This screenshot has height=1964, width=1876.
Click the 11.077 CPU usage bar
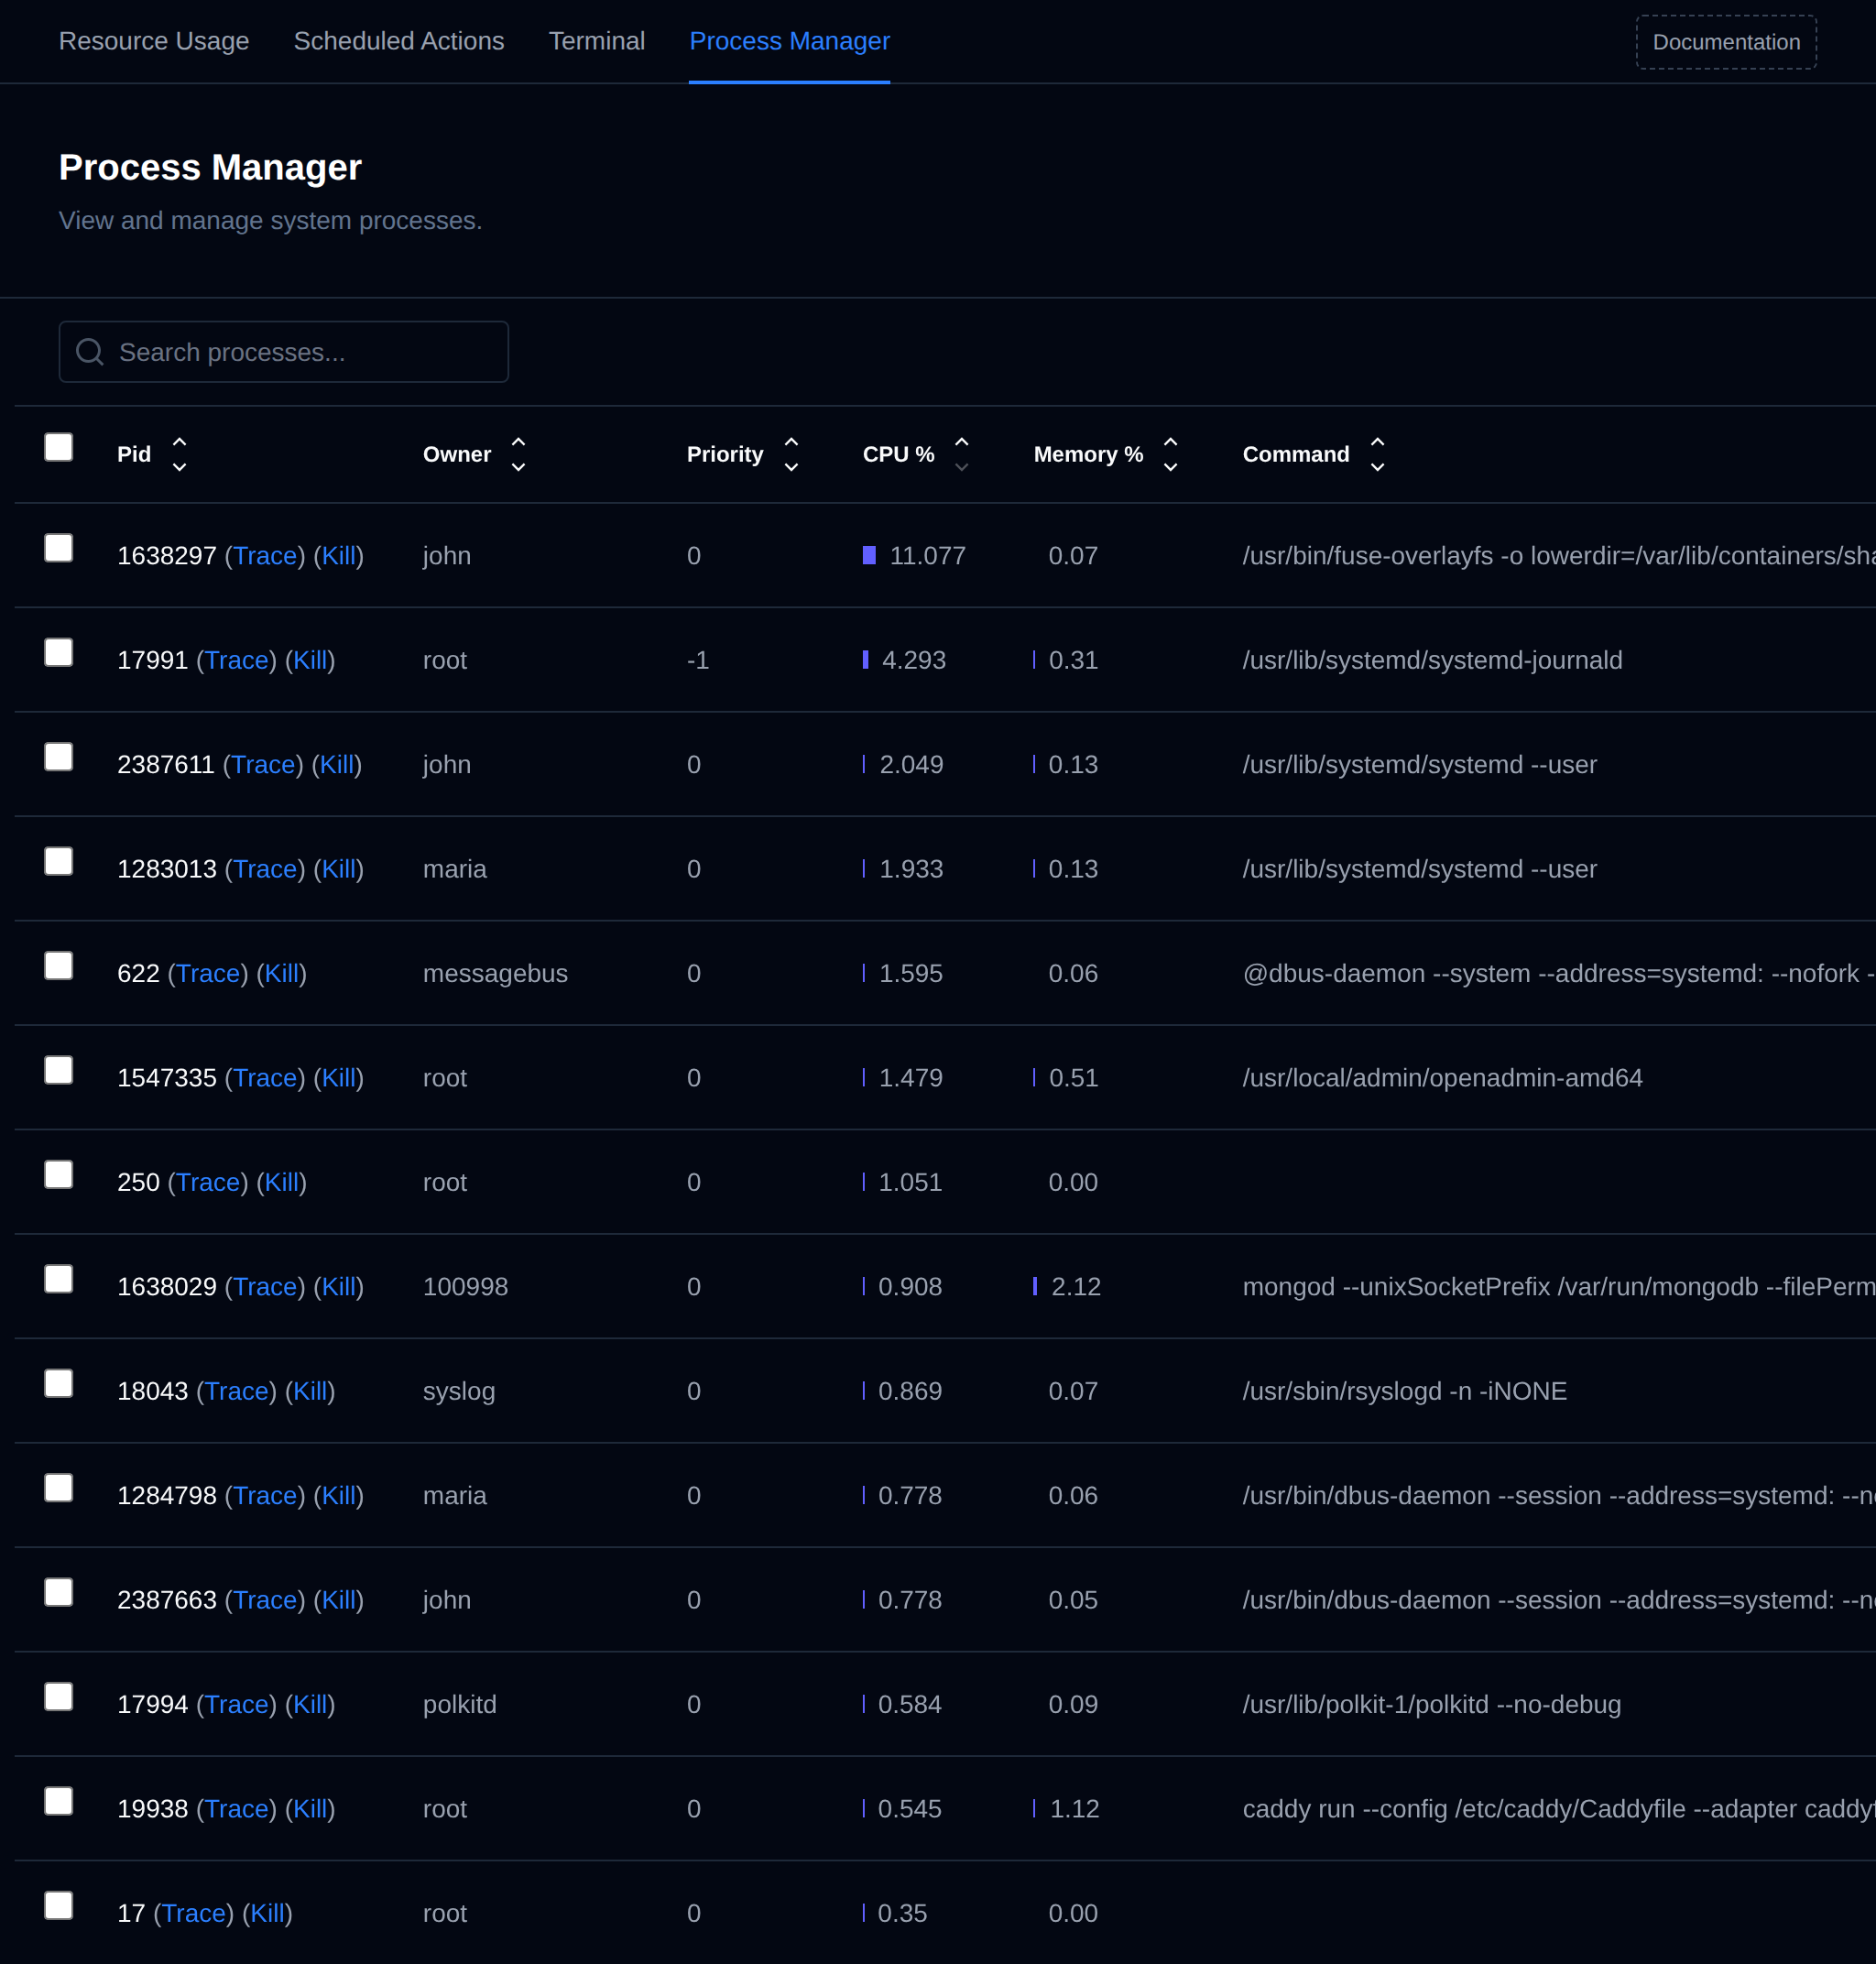click(x=869, y=555)
